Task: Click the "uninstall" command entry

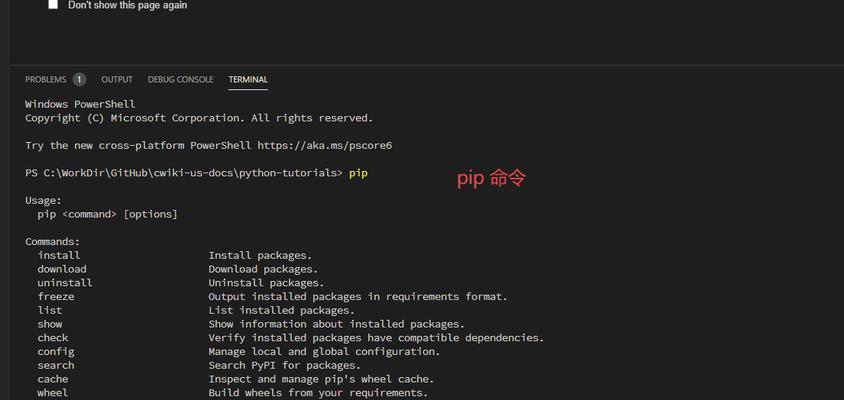Action: (x=65, y=283)
